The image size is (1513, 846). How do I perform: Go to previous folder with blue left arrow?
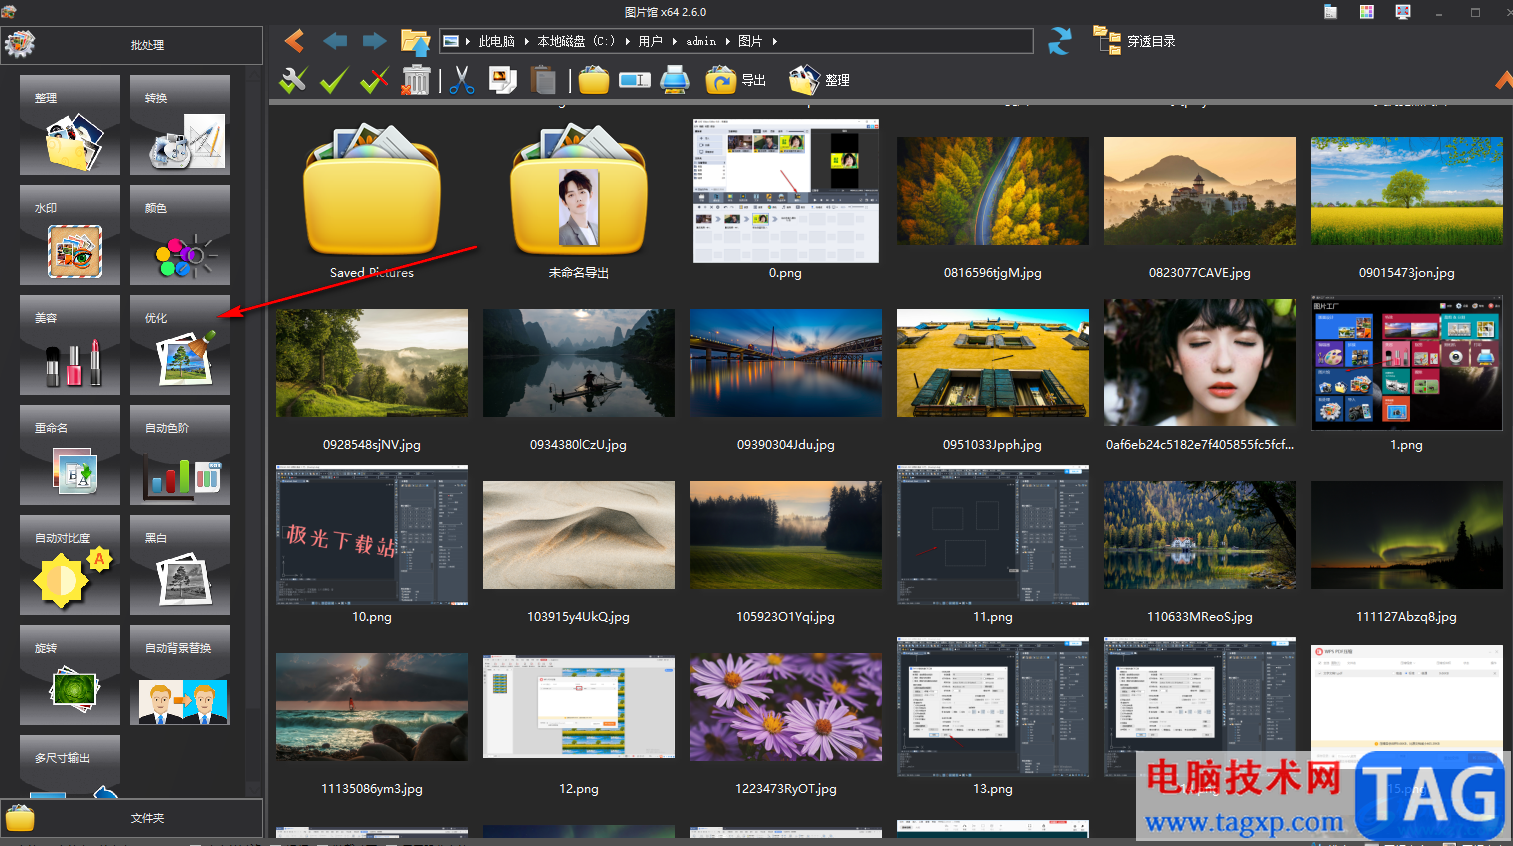coord(335,41)
